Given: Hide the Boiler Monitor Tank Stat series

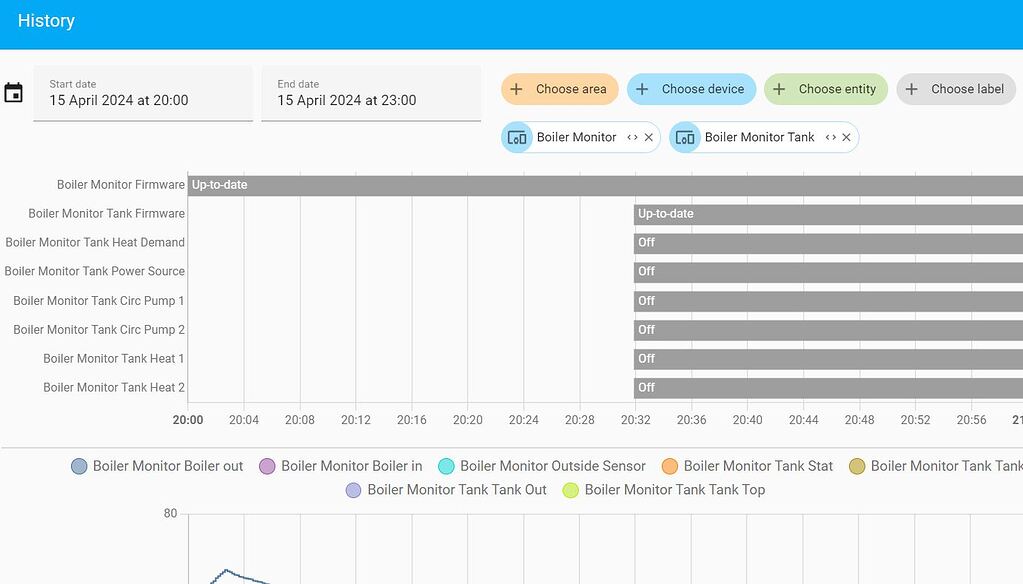Looking at the screenshot, I should 747,467.
